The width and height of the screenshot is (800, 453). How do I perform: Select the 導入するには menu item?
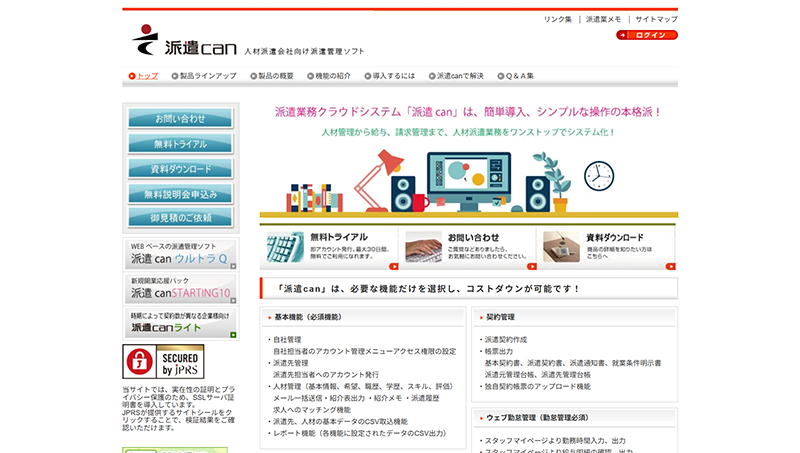(x=390, y=76)
